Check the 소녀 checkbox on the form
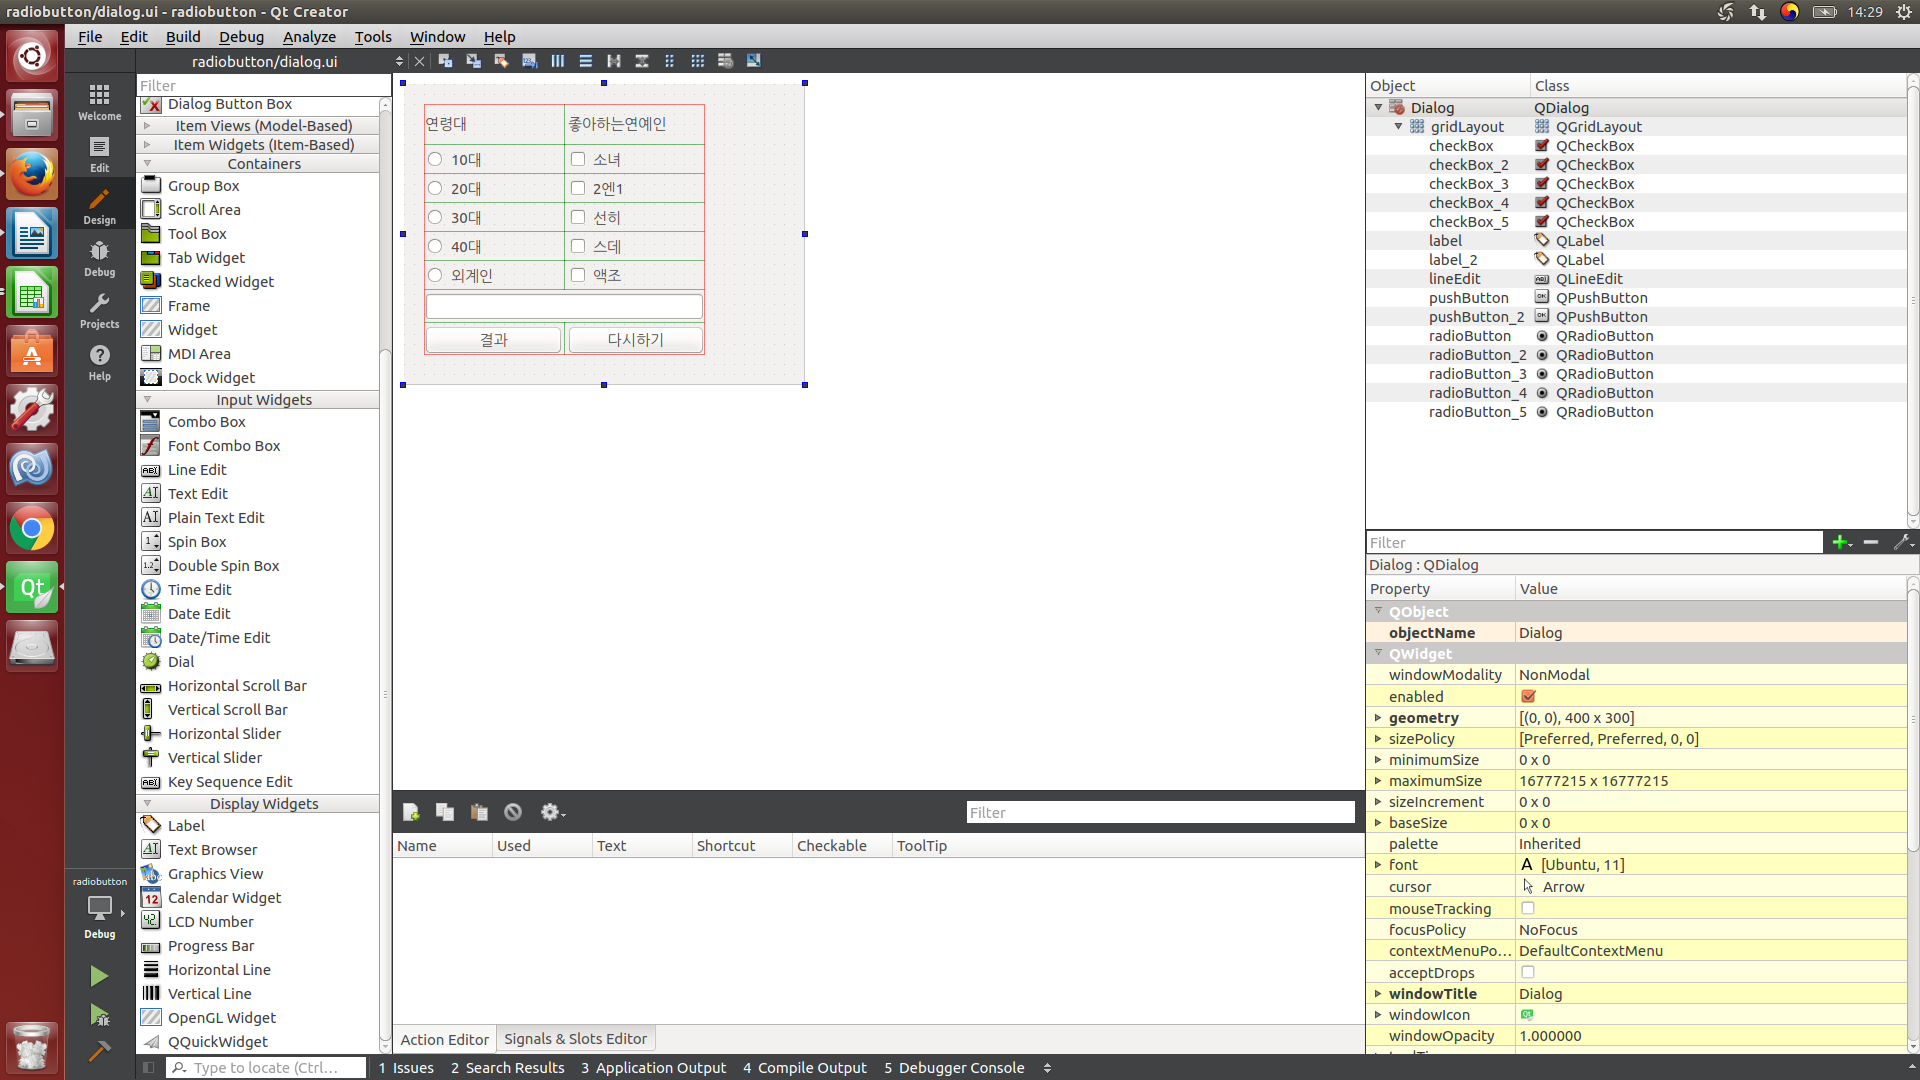1920x1080 pixels. [x=578, y=159]
